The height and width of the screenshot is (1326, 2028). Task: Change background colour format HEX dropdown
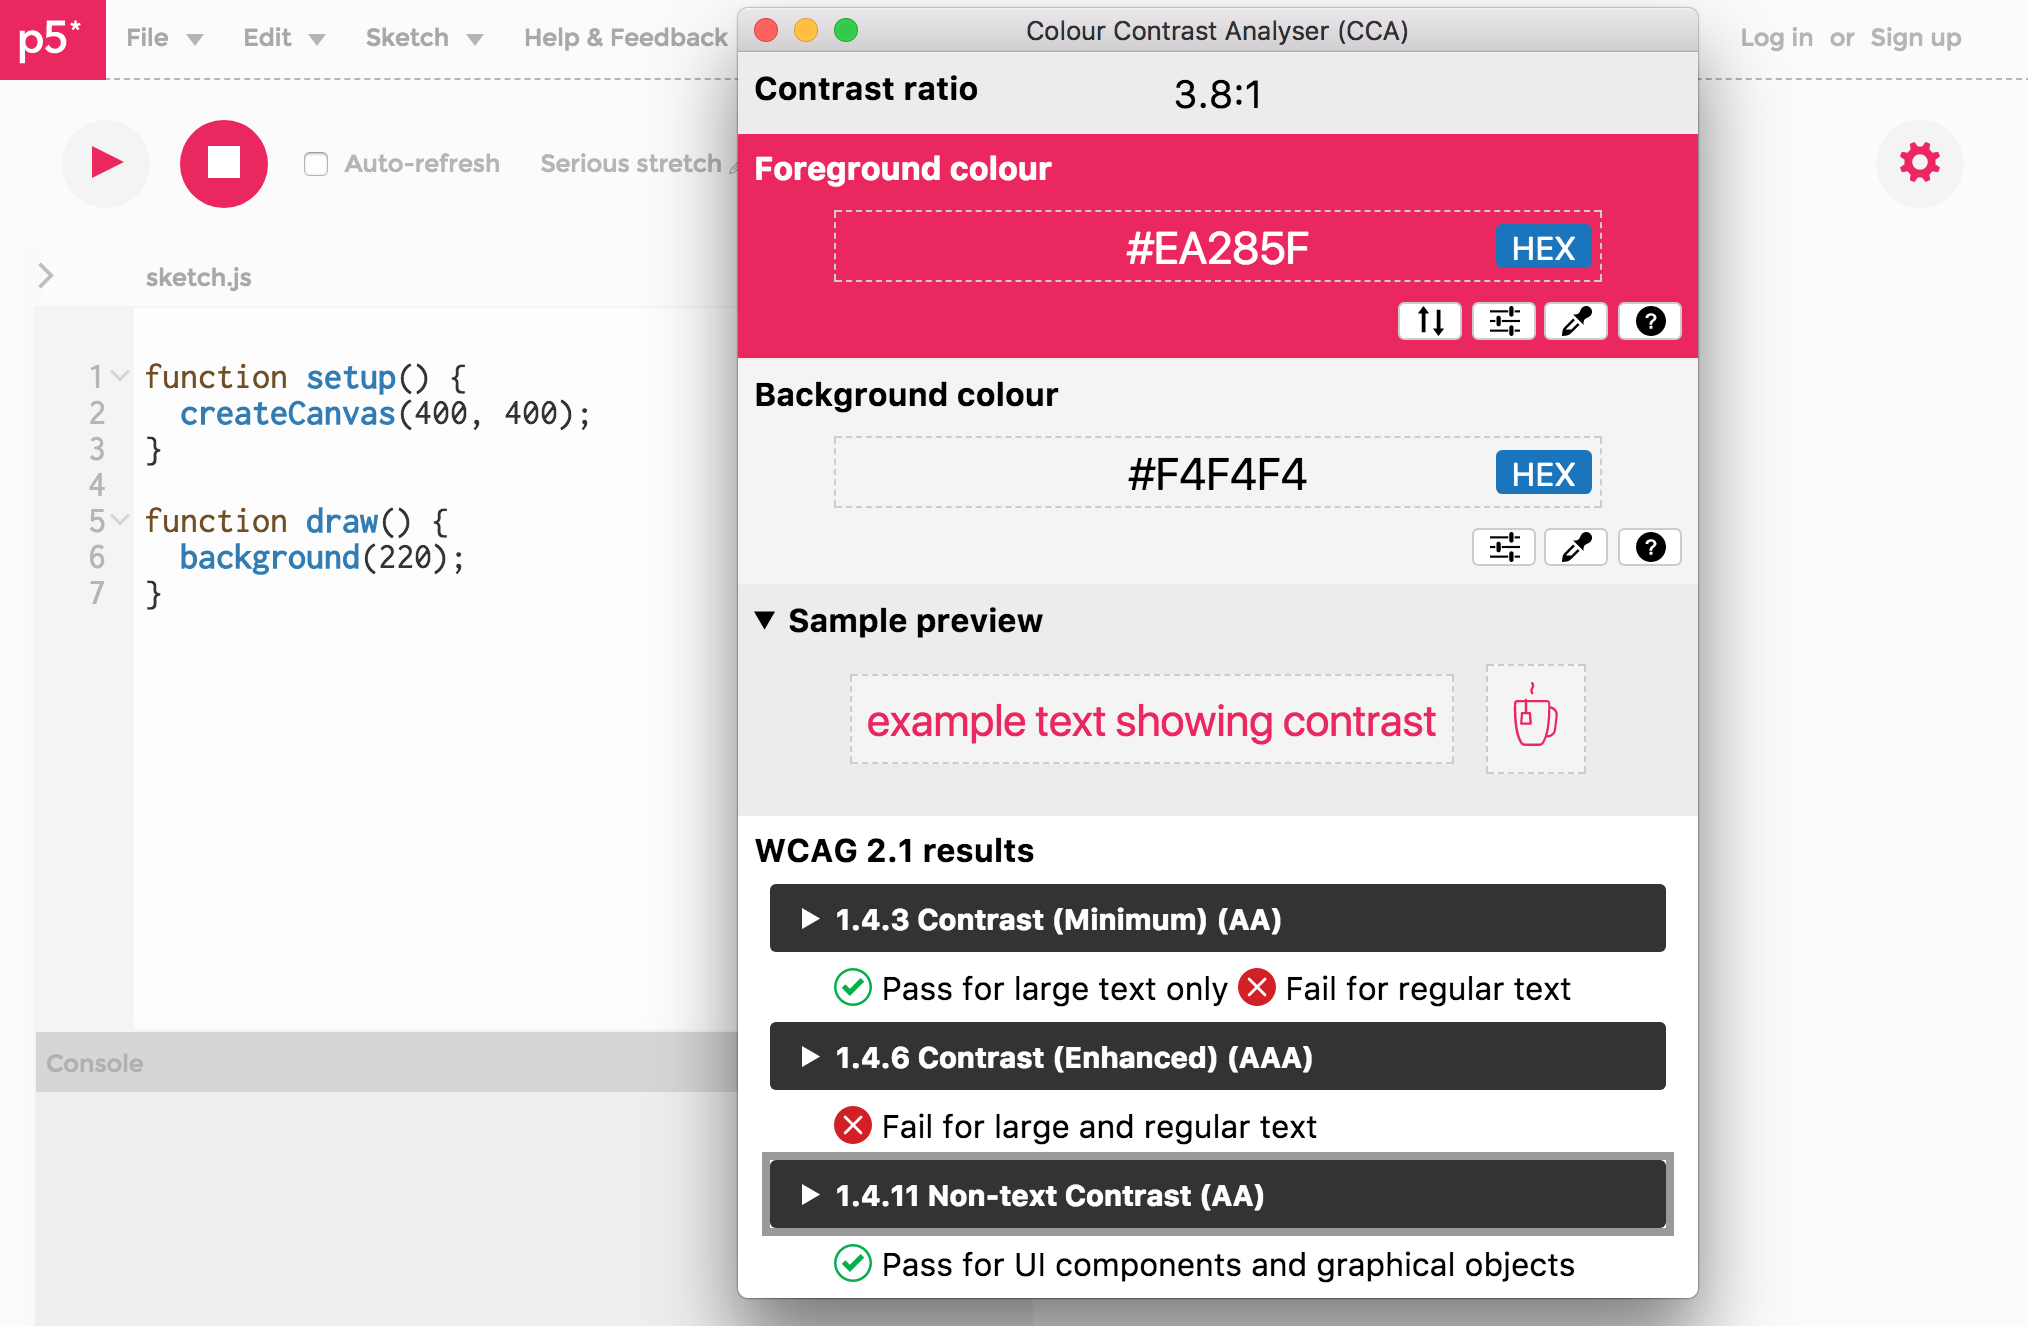point(1543,473)
